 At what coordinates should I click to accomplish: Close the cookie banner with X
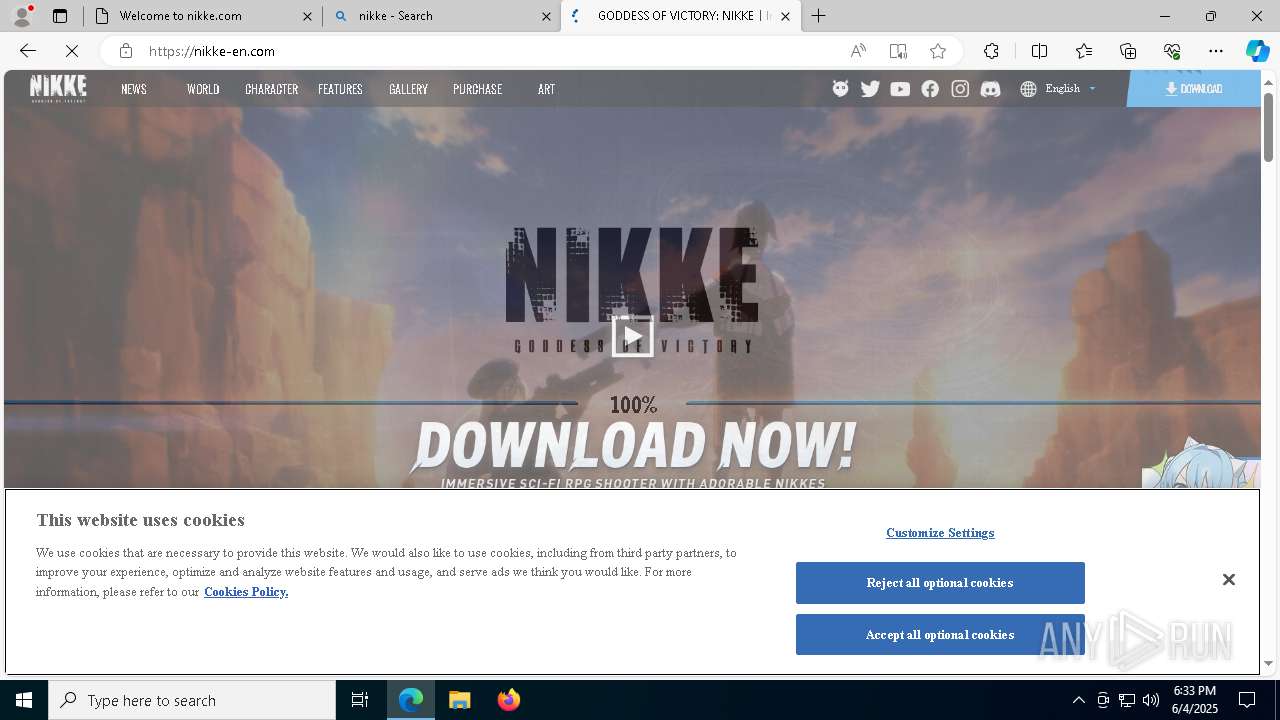pyautogui.click(x=1229, y=580)
